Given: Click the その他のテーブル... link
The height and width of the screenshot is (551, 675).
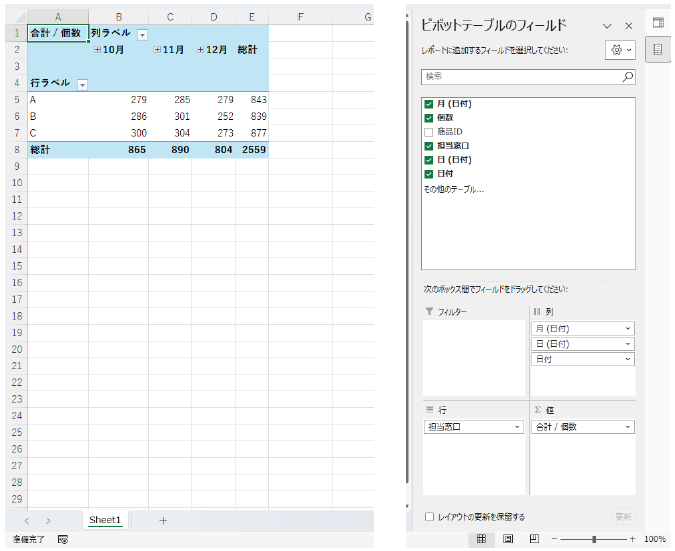Looking at the screenshot, I should [454, 188].
